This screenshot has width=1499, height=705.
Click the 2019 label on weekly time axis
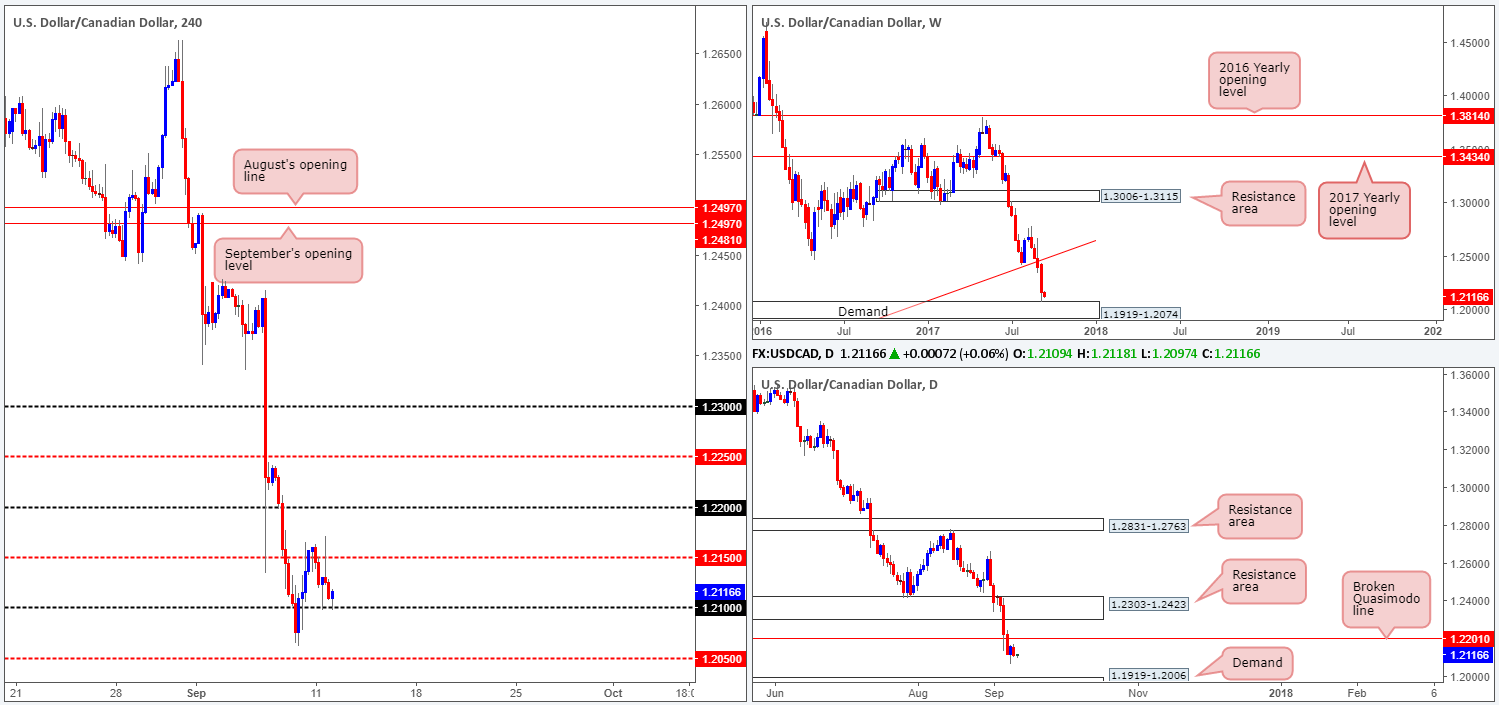tap(1267, 329)
